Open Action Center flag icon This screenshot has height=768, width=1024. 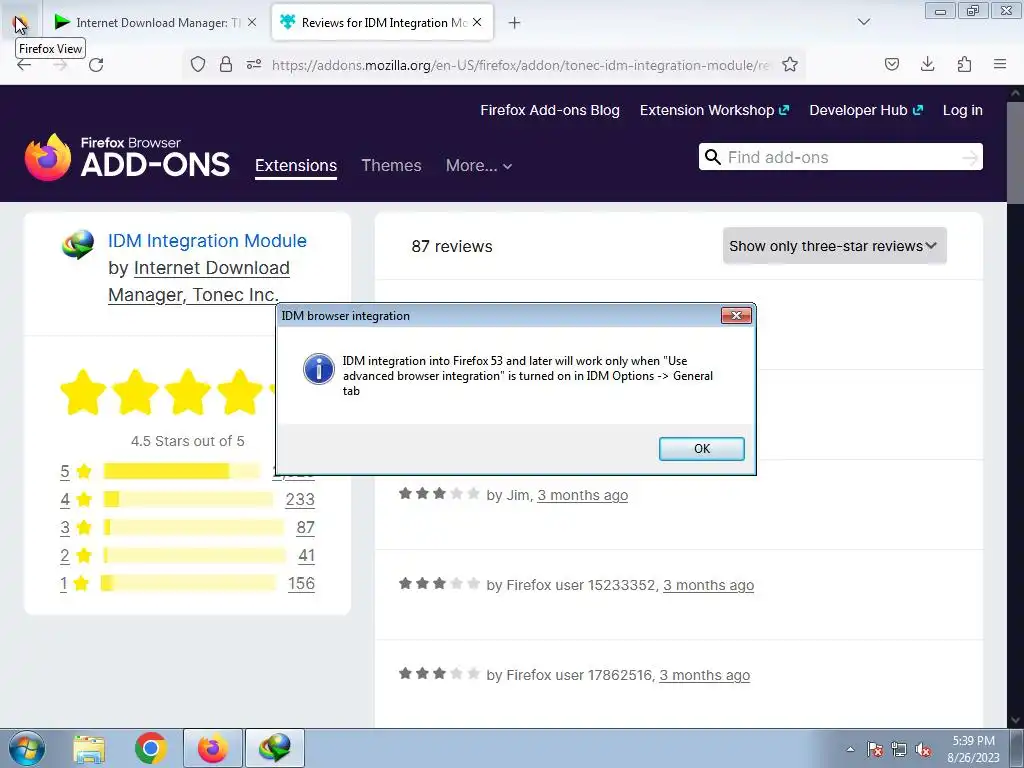[x=875, y=750]
